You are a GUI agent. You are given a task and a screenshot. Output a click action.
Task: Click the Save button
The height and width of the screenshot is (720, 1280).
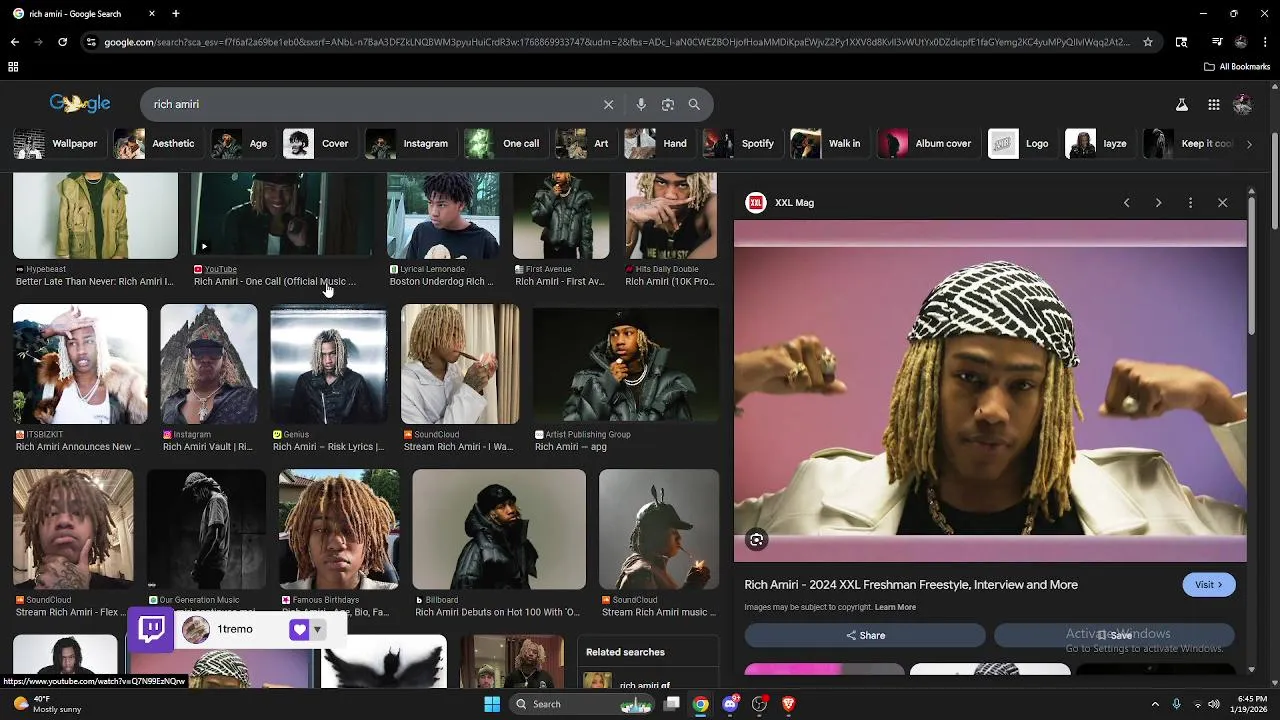click(x=1114, y=635)
